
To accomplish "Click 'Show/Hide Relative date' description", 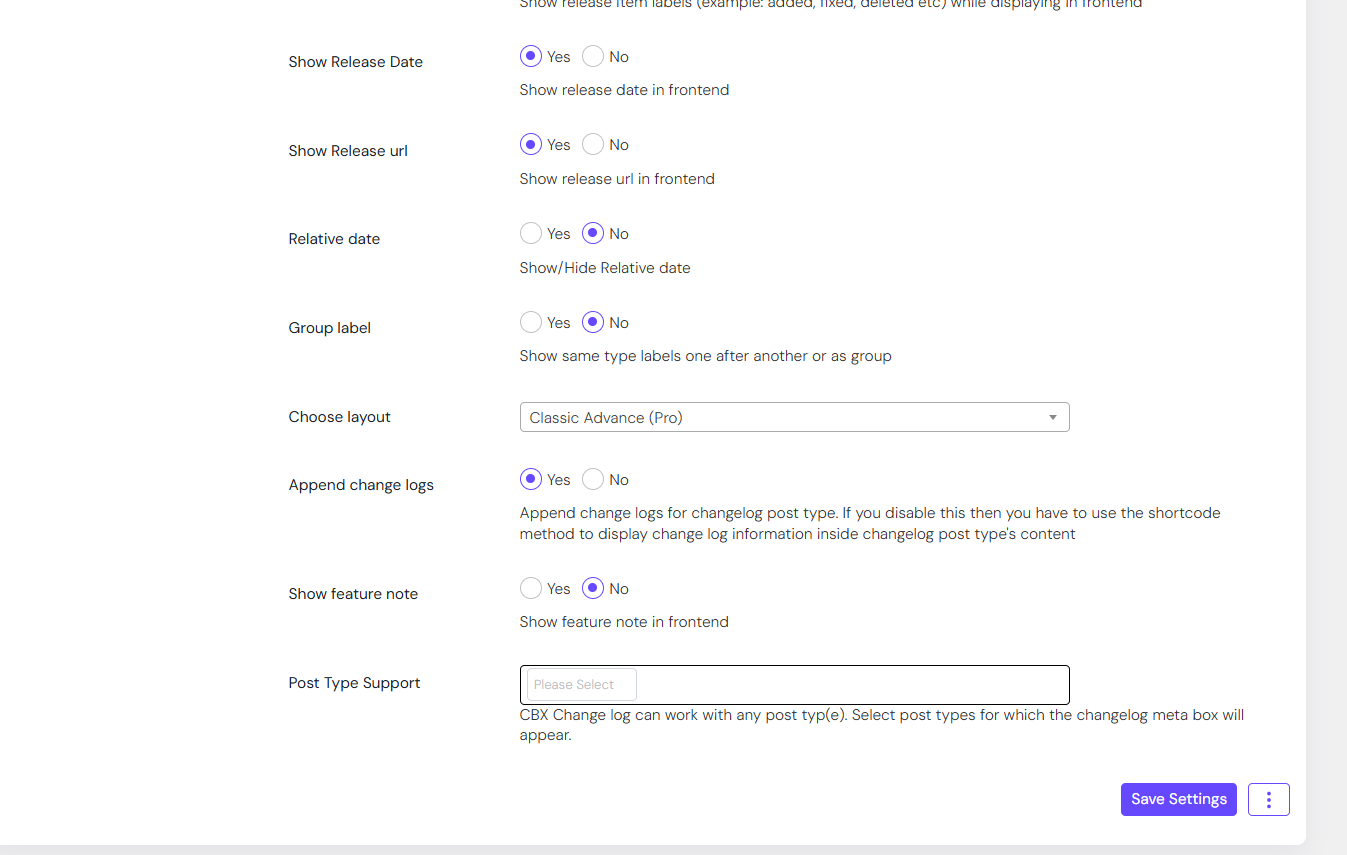I will pos(605,268).
